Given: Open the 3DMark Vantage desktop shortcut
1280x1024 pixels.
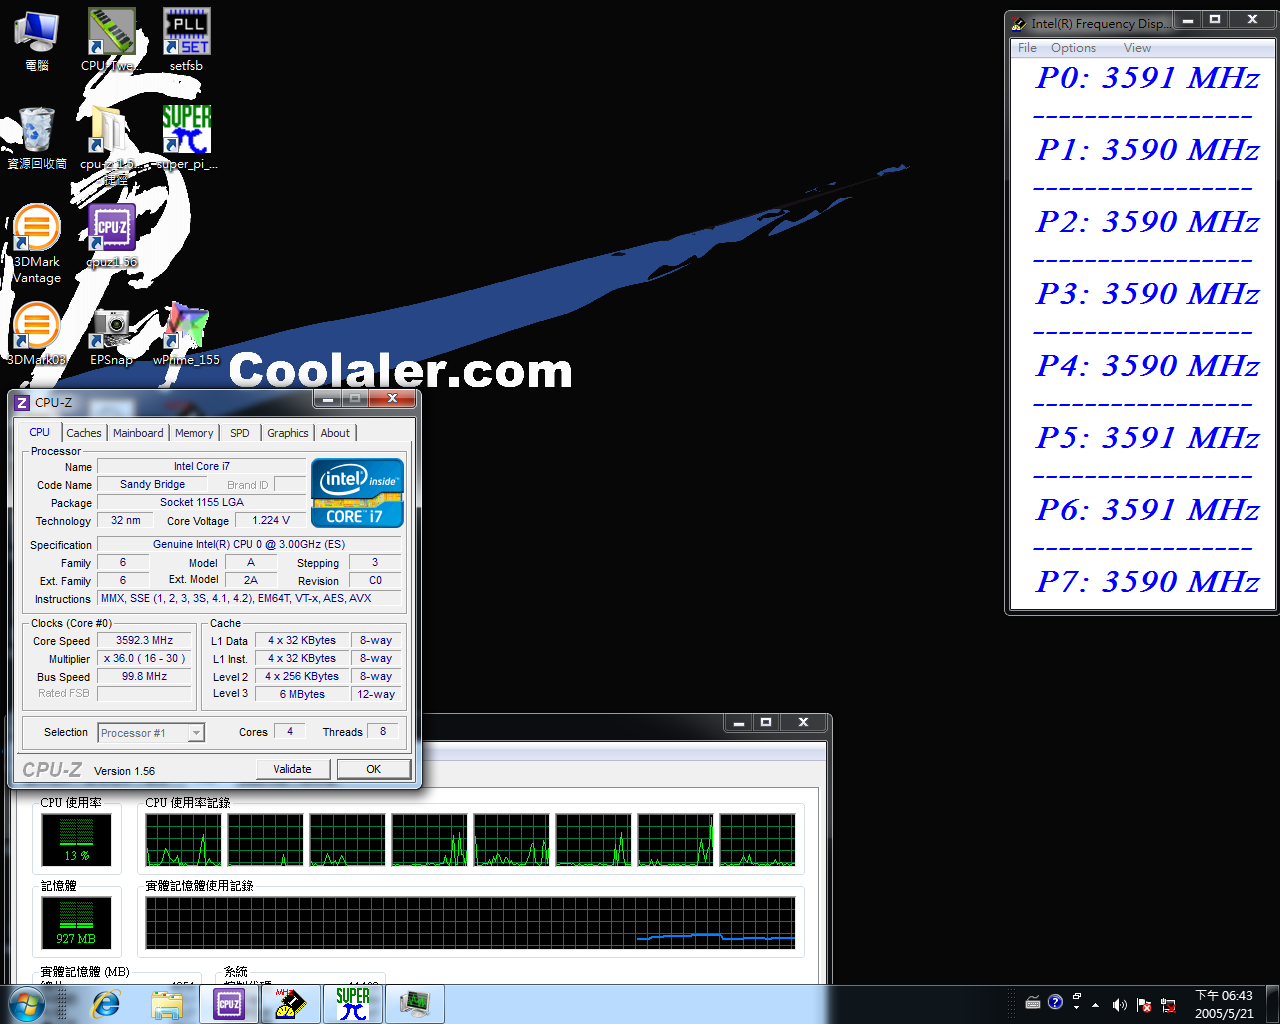Looking at the screenshot, I should point(36,244).
